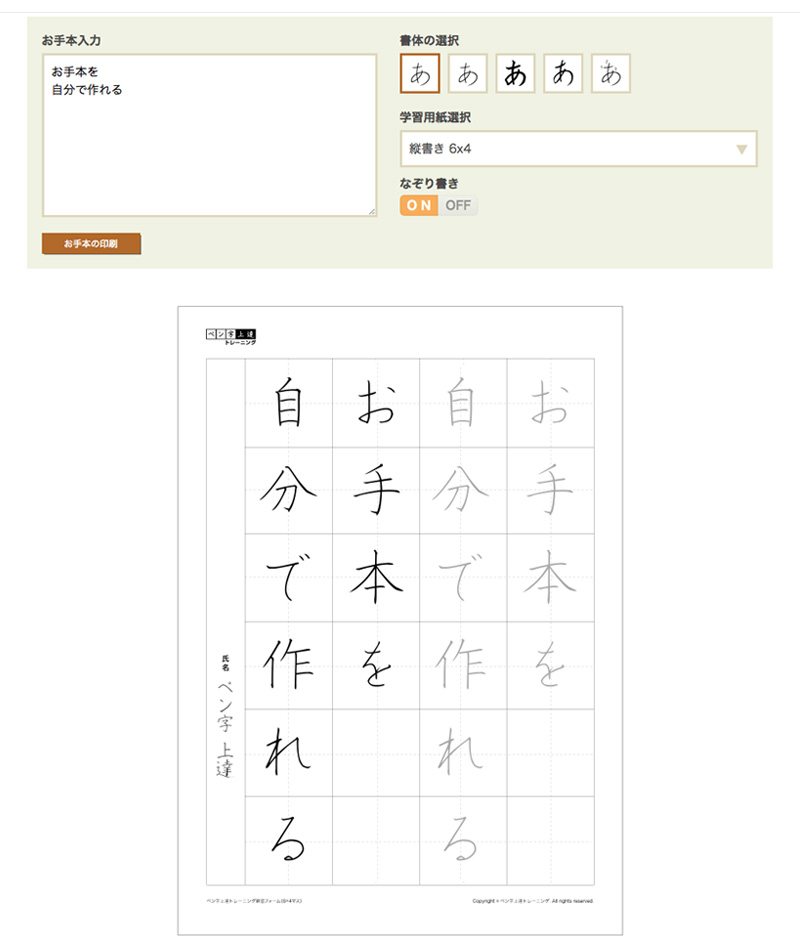This screenshot has height=950, width=800.
Task: Click the black お character cell
Action: click(x=376, y=403)
